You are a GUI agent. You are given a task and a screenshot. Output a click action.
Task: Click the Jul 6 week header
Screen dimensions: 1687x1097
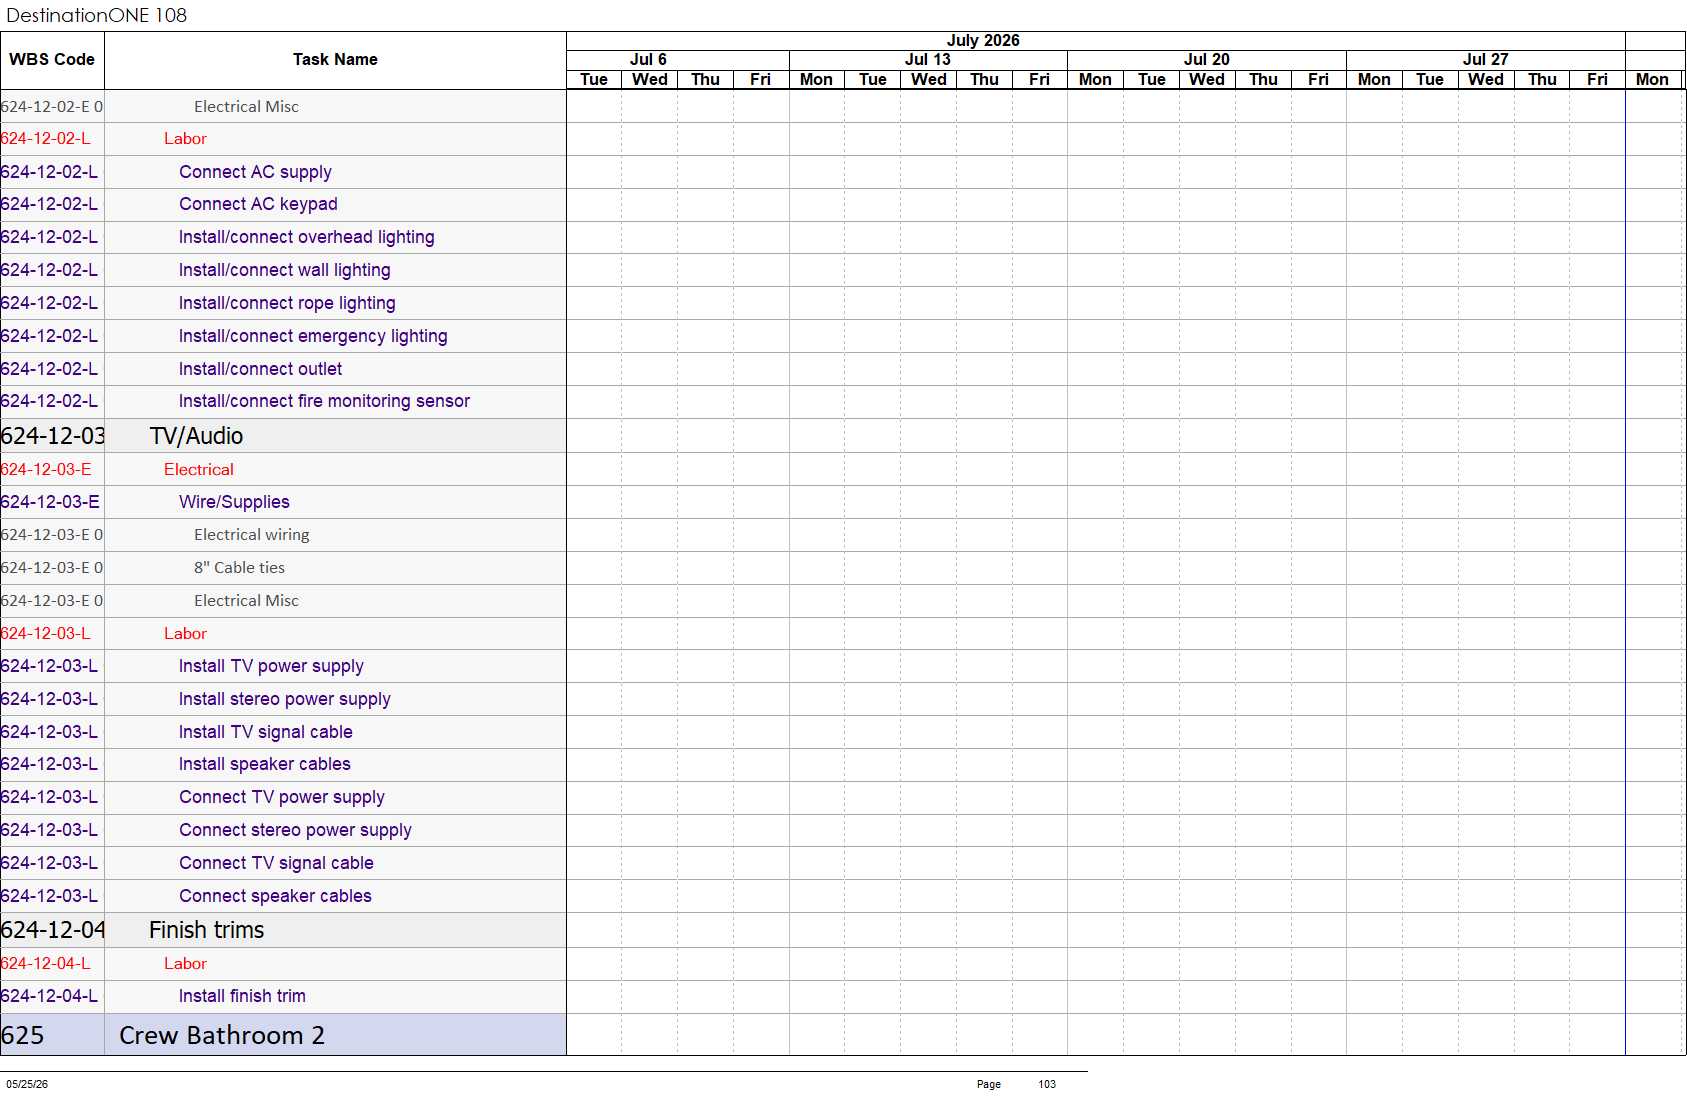coord(648,60)
